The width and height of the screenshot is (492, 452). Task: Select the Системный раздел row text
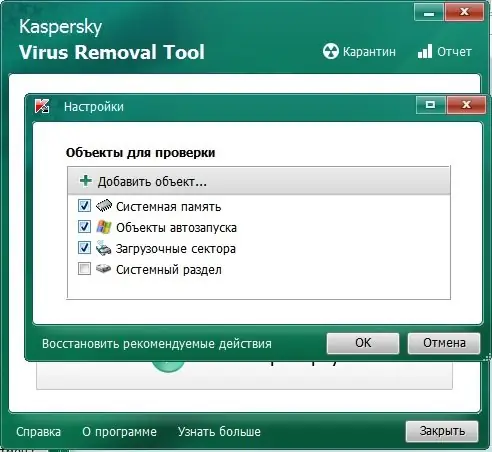click(x=169, y=270)
